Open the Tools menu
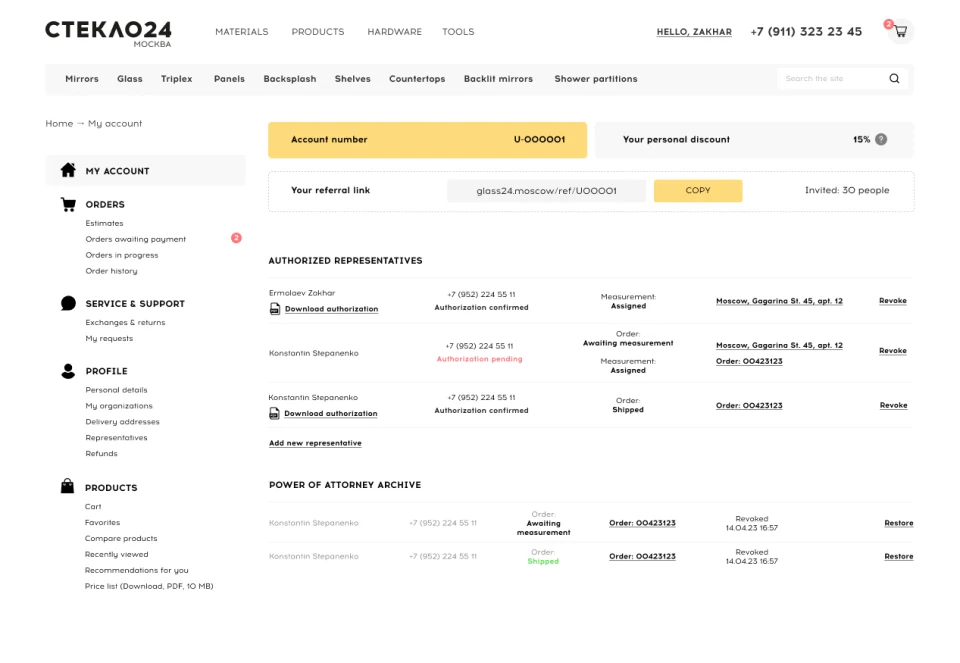960x663 pixels. 458,32
